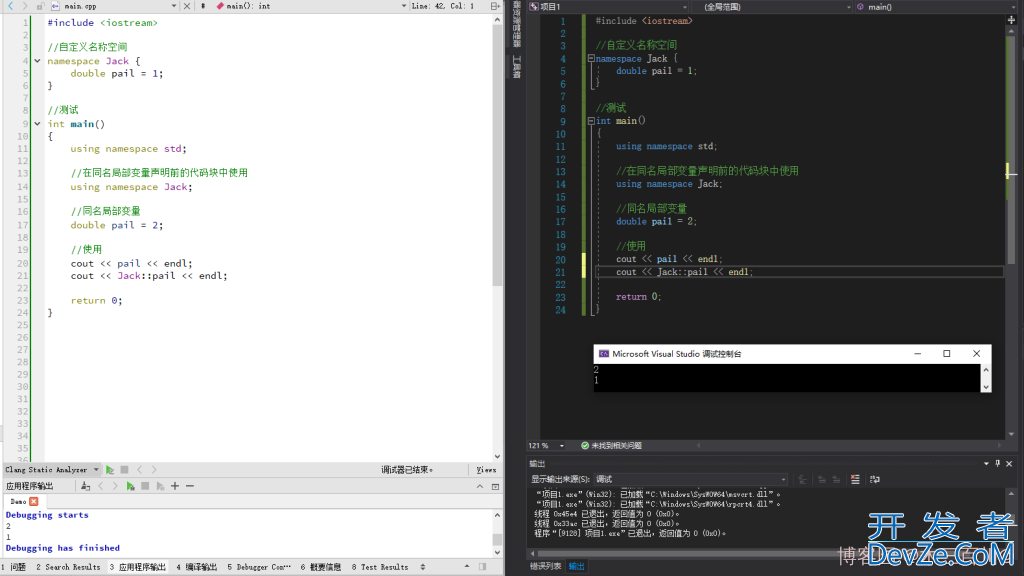Go to previous item in application output

[x=101, y=486]
